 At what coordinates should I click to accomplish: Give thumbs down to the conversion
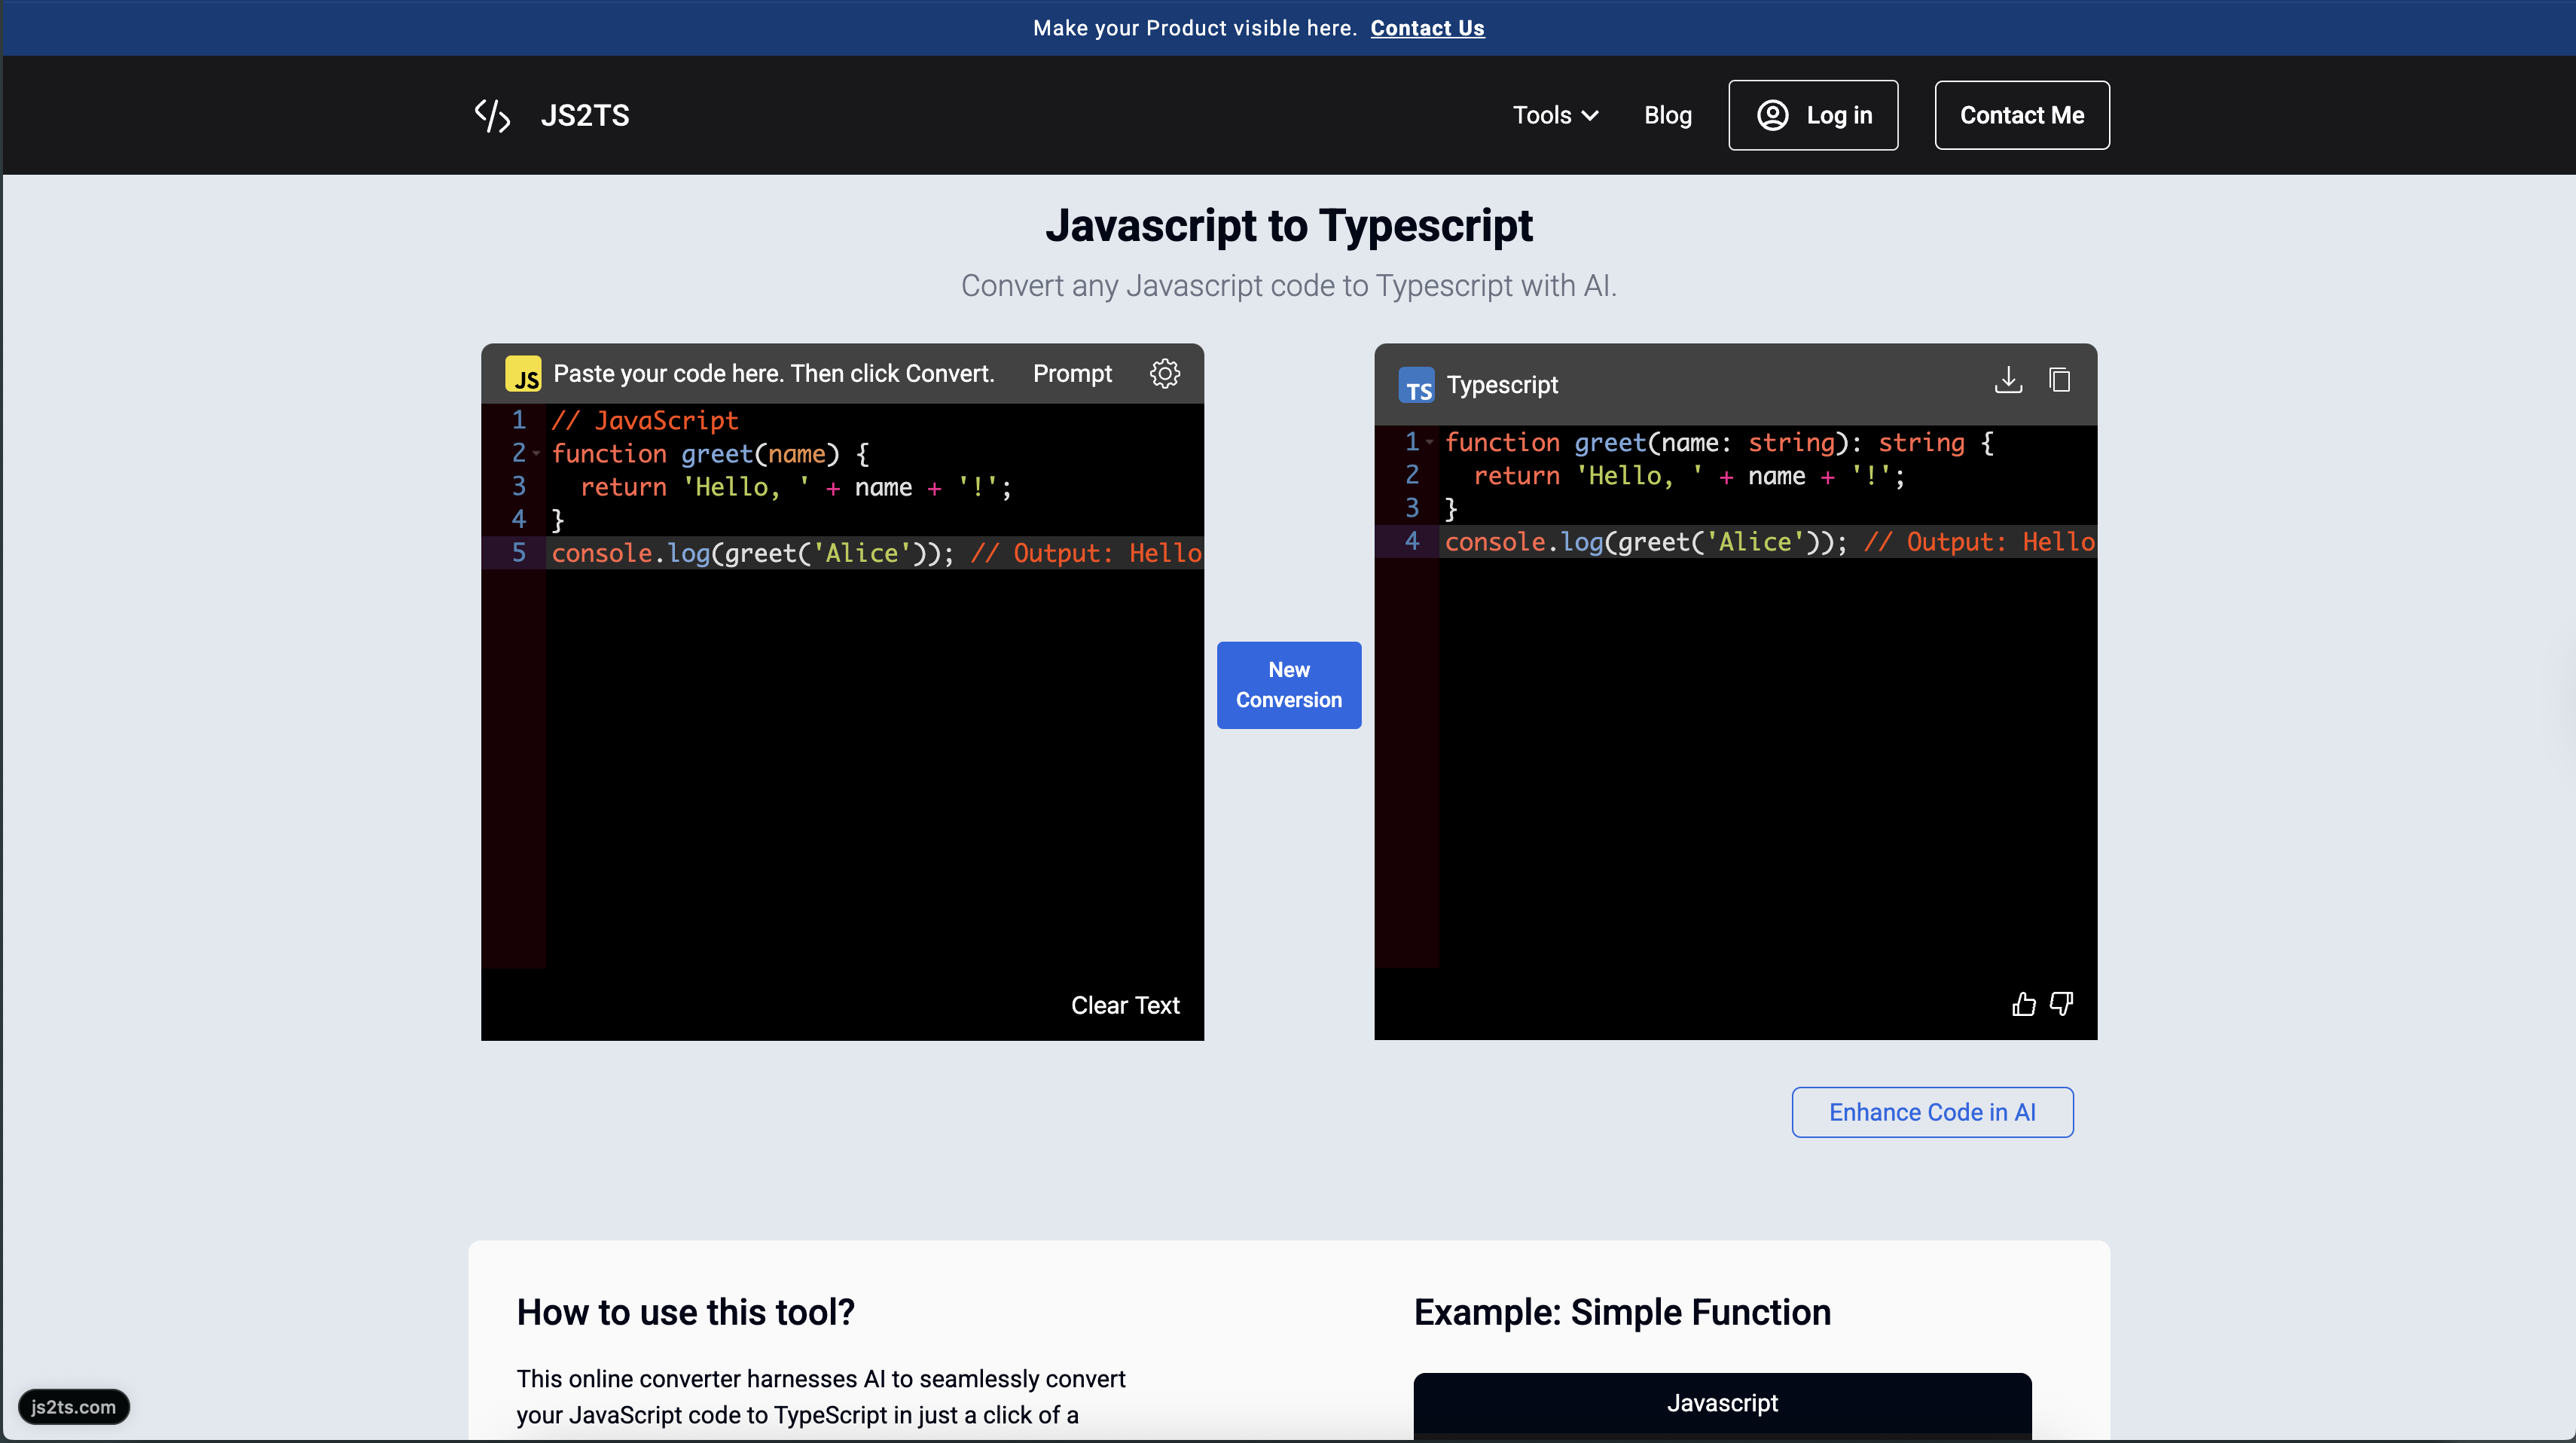2061,1003
